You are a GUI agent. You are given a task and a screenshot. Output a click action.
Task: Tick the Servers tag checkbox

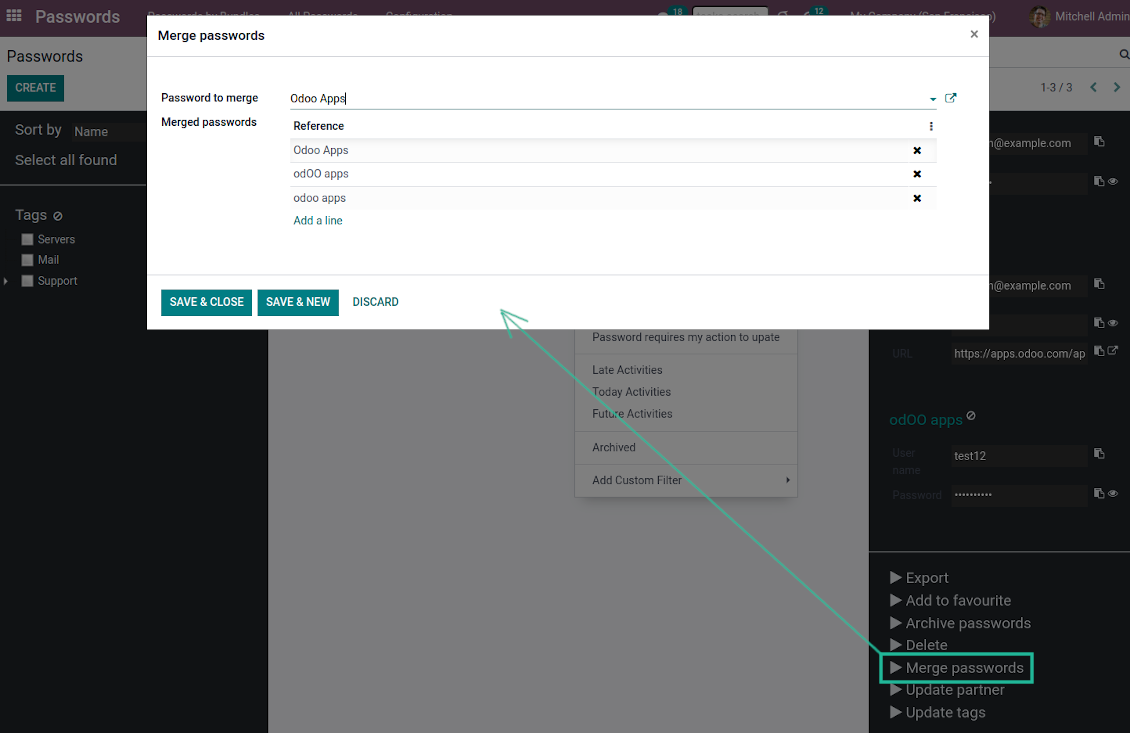pos(27,239)
